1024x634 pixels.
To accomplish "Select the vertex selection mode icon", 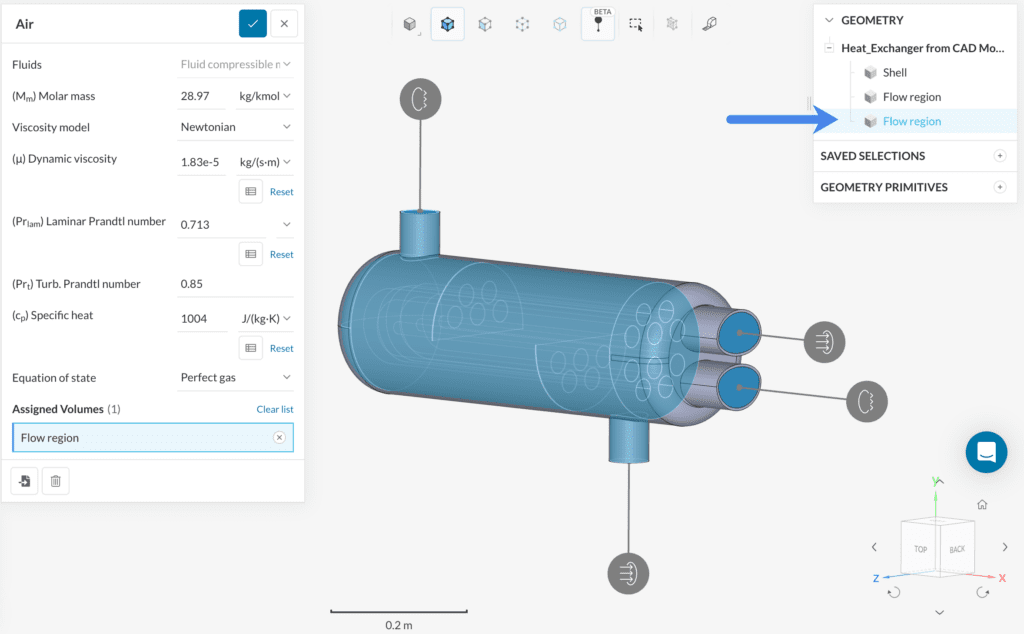I will 522,23.
